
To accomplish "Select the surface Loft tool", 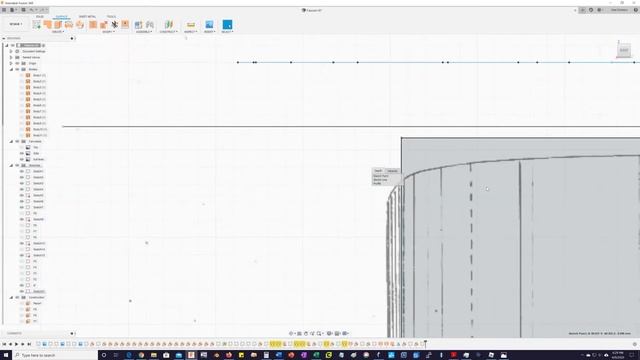I will pyautogui.click(x=80, y=24).
